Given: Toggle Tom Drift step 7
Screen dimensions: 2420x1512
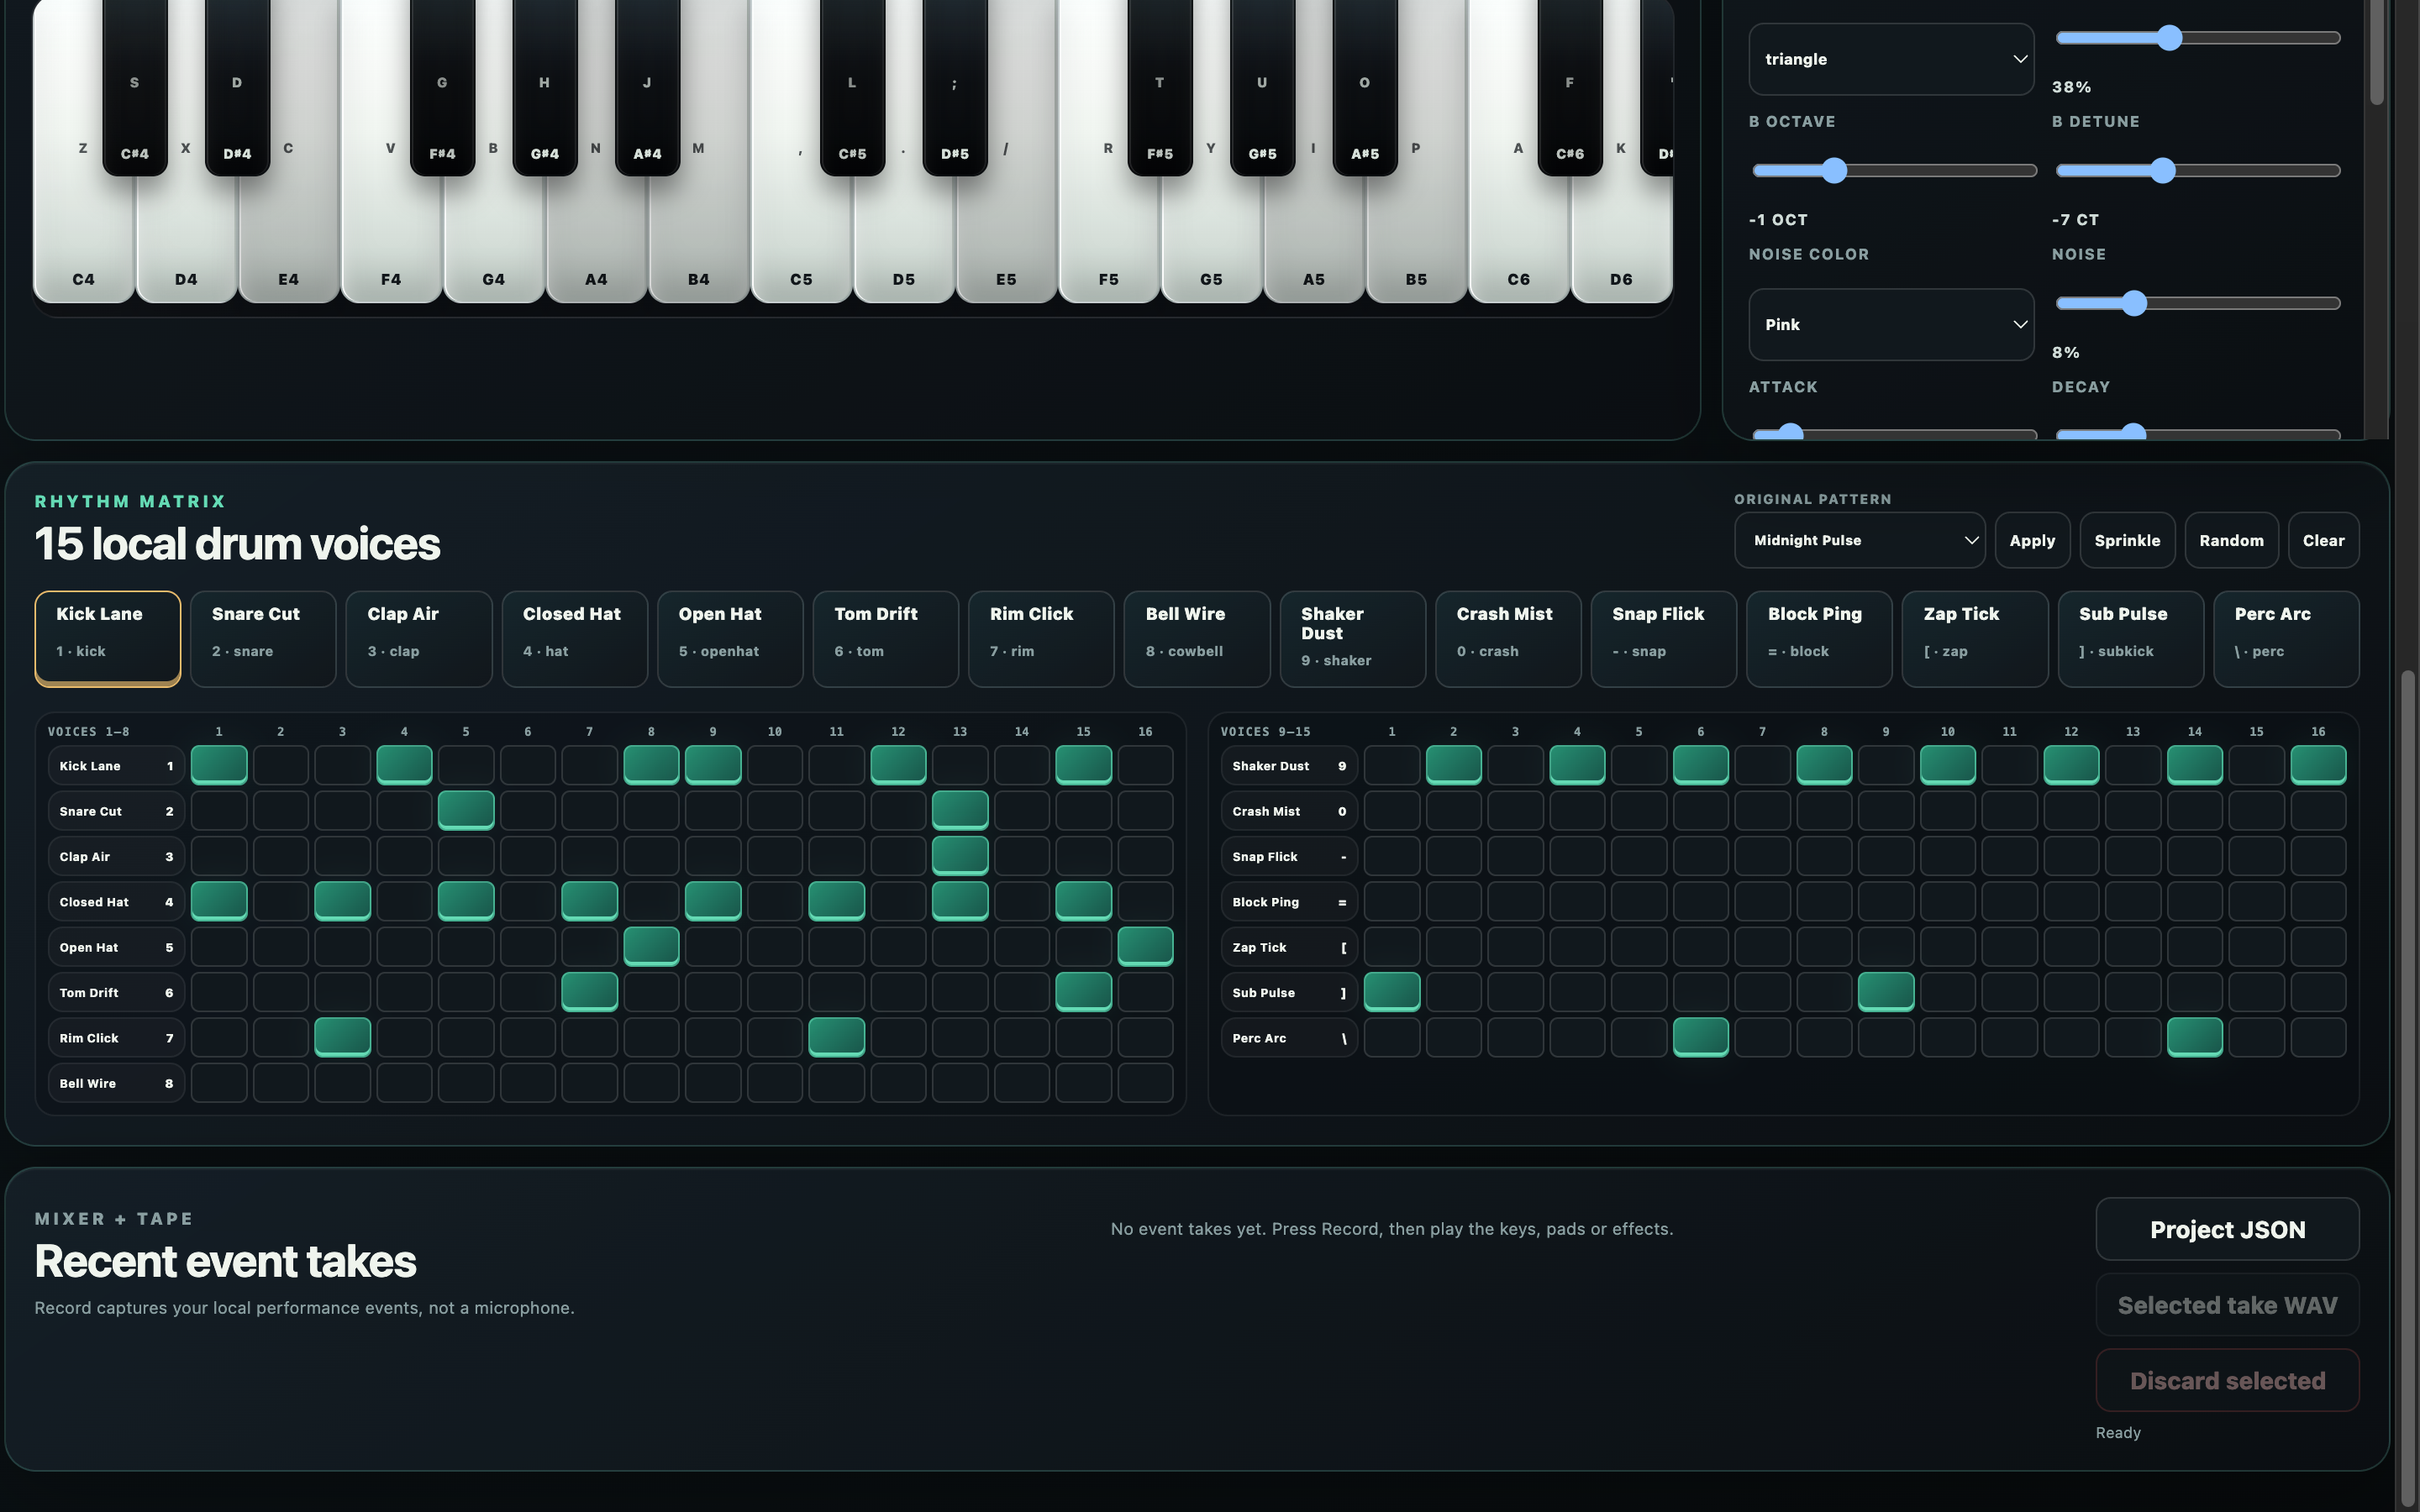Looking at the screenshot, I should (x=590, y=992).
